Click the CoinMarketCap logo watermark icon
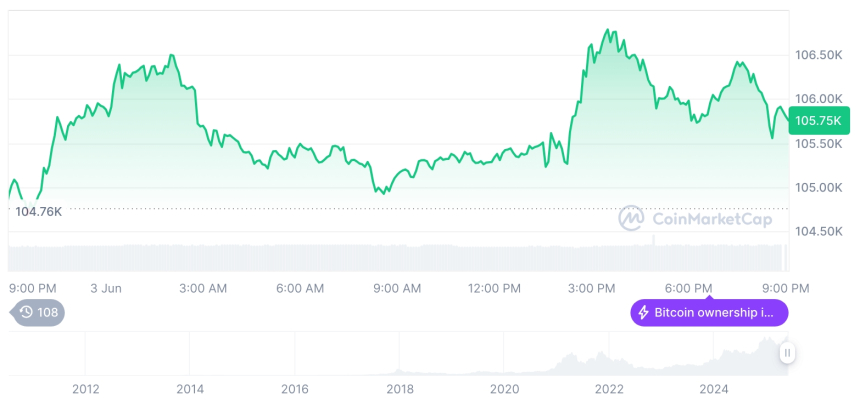Viewport: 860px width, 401px height. coord(631,217)
